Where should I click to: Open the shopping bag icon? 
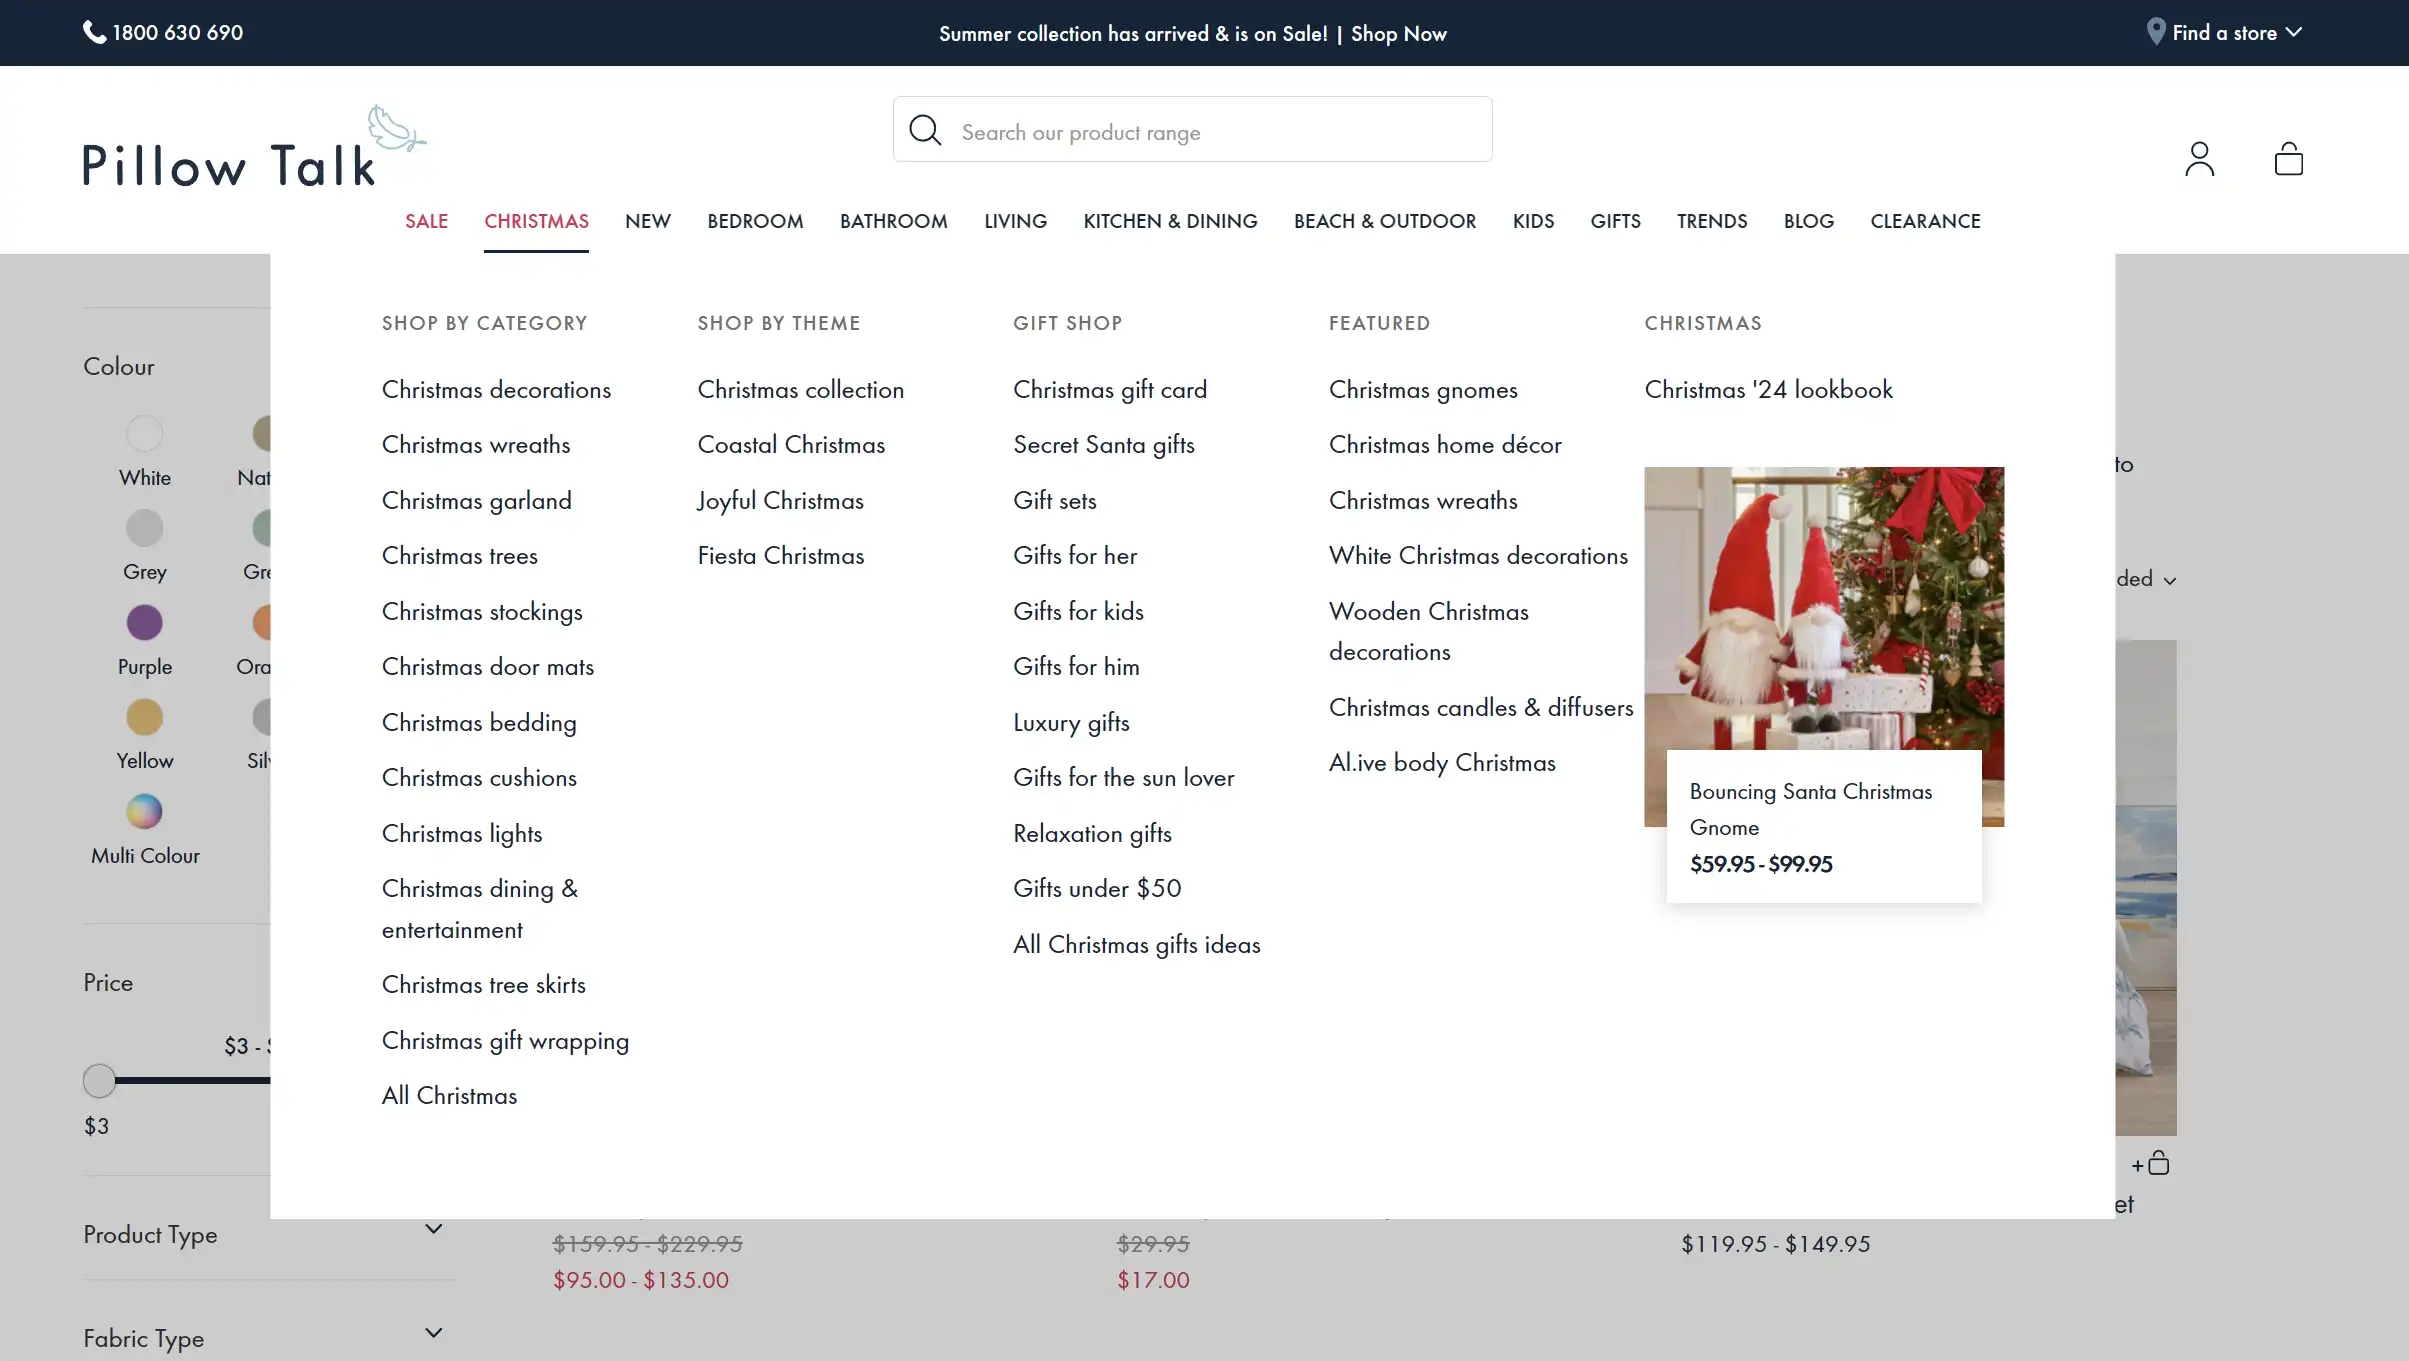pos(2288,159)
